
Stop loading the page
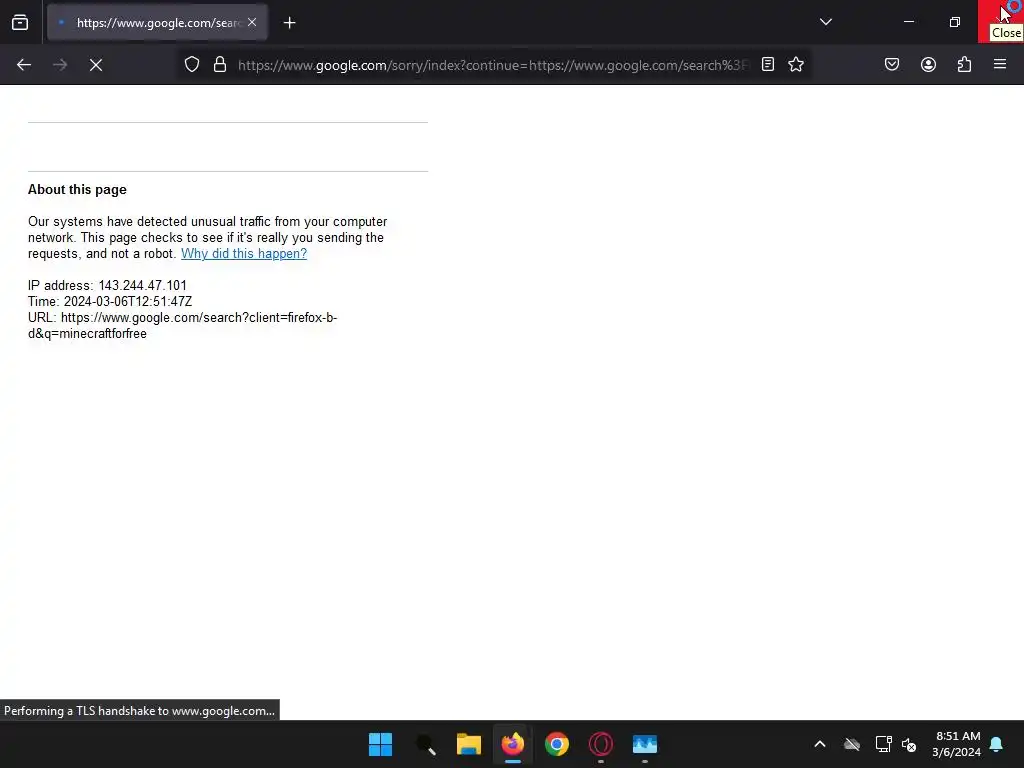click(x=96, y=65)
